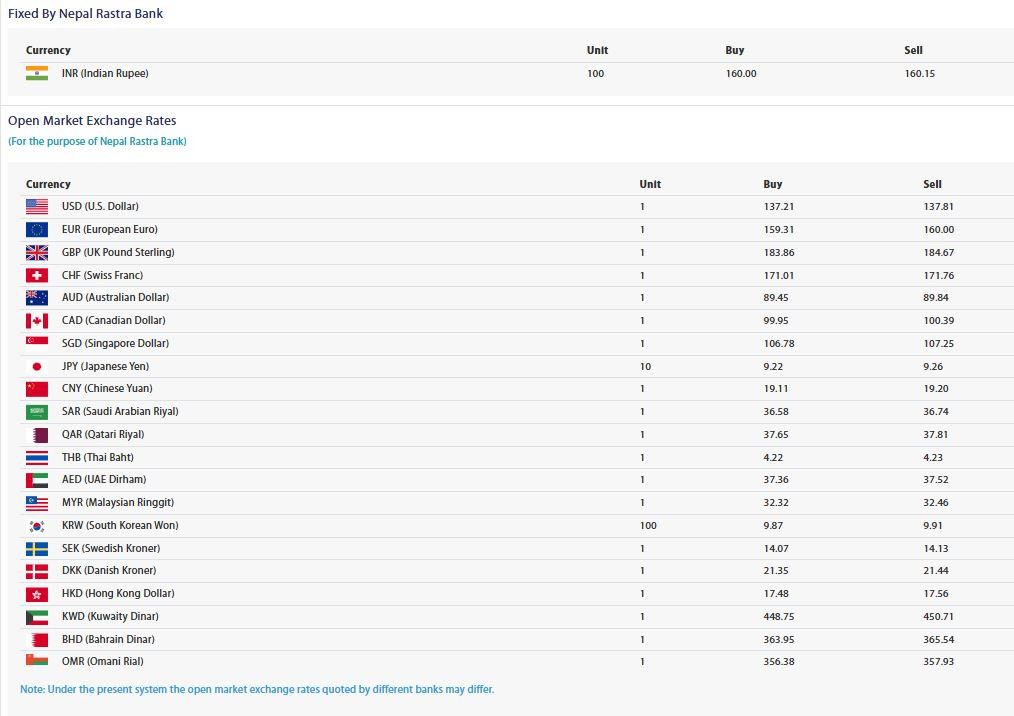Click the KWD buy rate 448.75
The height and width of the screenshot is (716, 1014).
click(779, 617)
